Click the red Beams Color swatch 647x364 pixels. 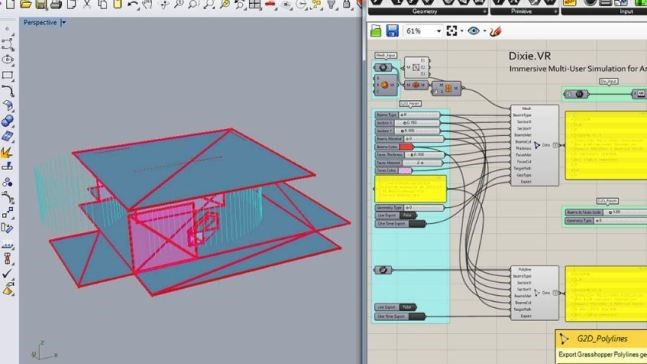click(406, 147)
